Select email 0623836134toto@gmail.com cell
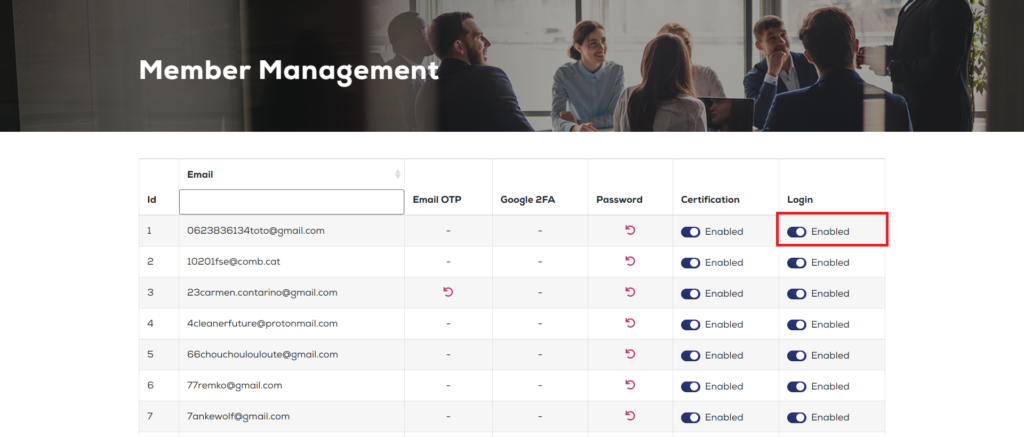Viewport: 1024px width, 437px height. (291, 231)
